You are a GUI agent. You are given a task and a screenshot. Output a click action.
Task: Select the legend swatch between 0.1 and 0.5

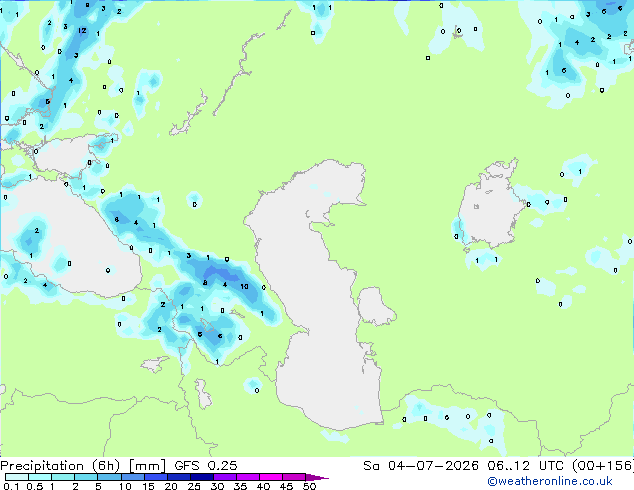[x=17, y=477]
